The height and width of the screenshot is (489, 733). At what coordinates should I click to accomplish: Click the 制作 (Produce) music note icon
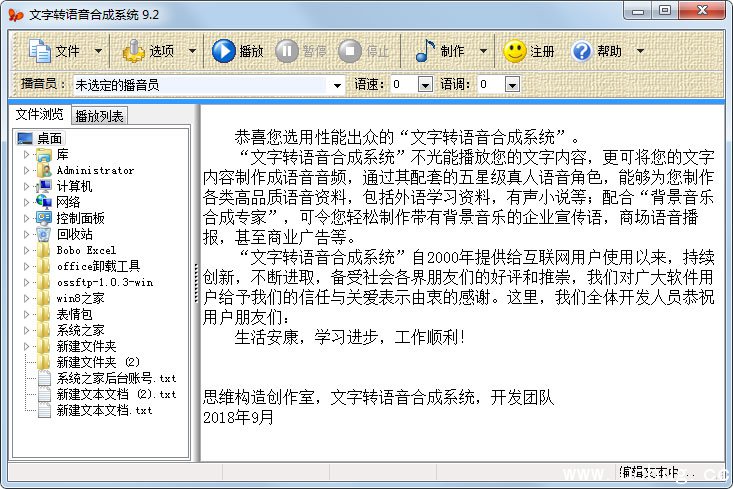425,51
